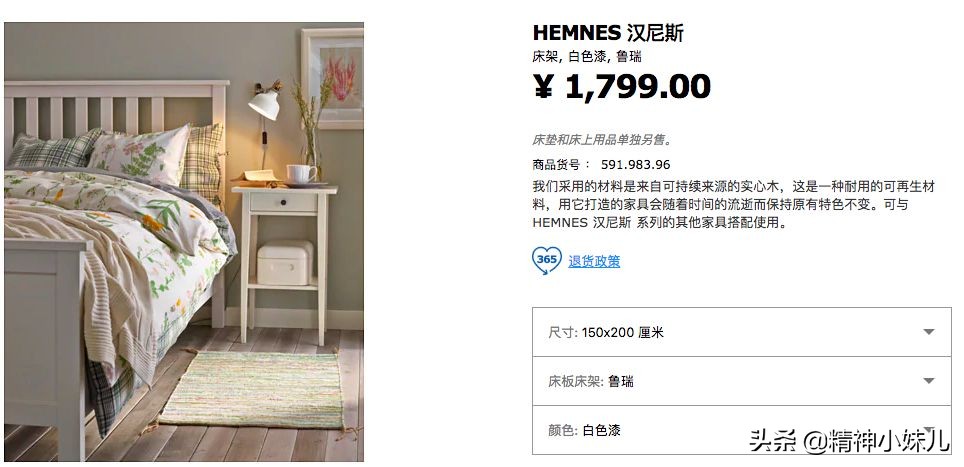Expand the 尺寸 150x200 厘米 size dropdown
964x467 pixels.
pyautogui.click(x=741, y=332)
